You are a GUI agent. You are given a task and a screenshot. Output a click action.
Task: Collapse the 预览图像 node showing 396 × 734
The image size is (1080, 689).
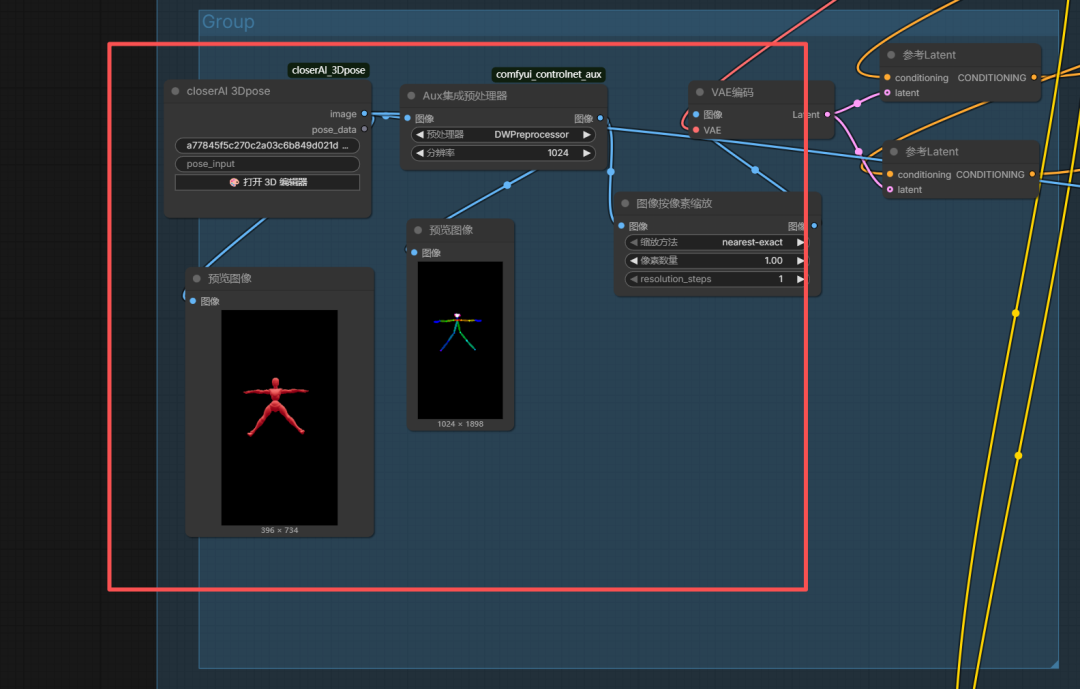197,278
